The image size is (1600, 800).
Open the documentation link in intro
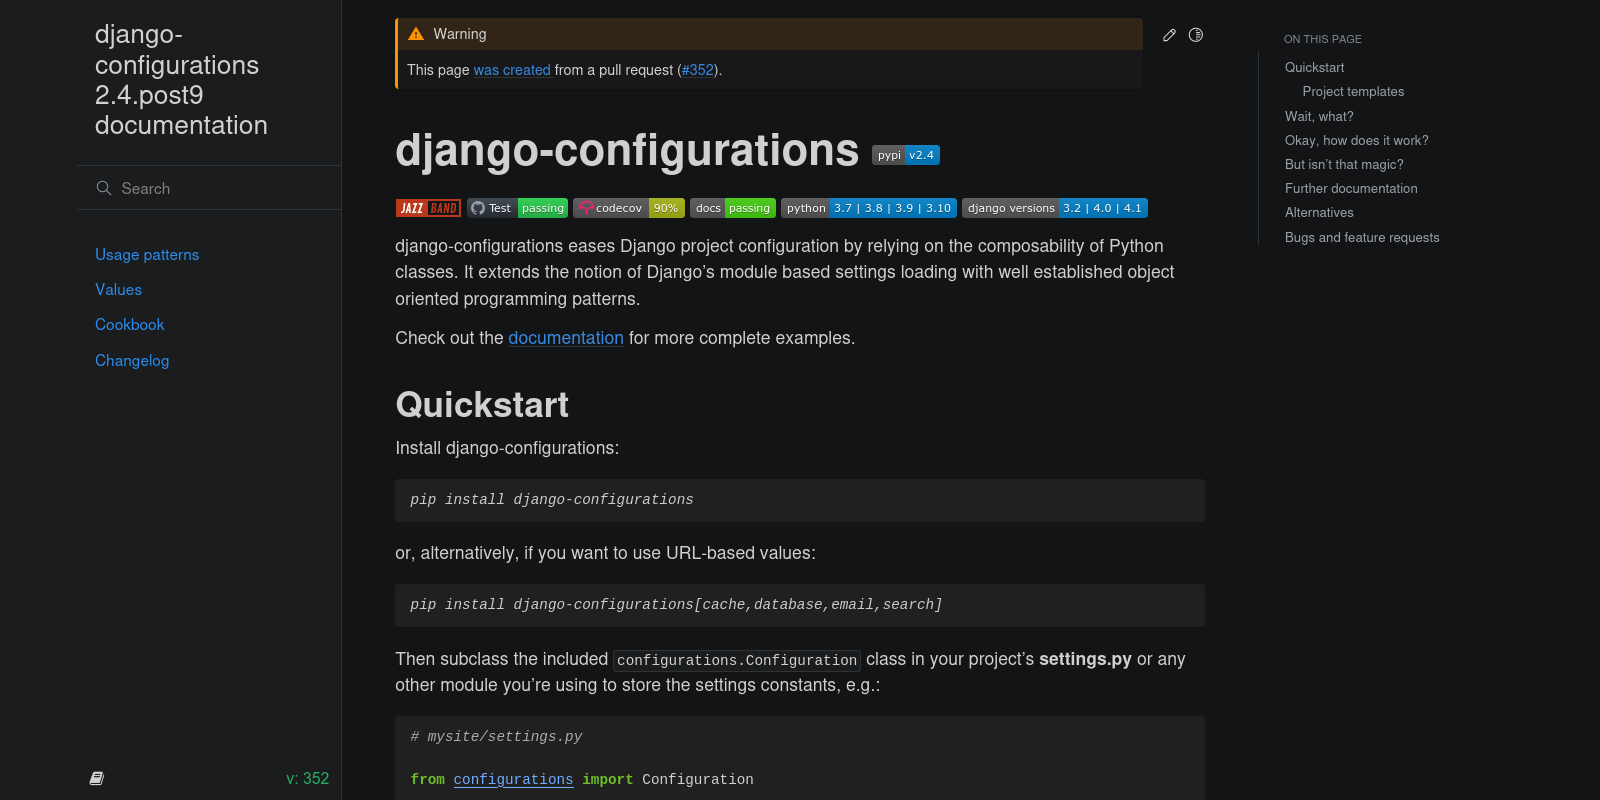click(x=566, y=338)
